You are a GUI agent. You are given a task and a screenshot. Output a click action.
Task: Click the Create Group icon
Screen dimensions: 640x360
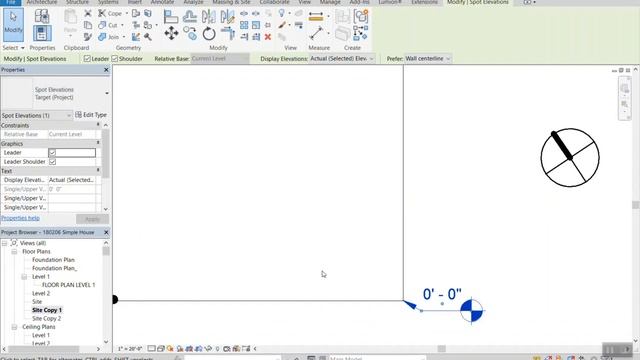point(361,17)
